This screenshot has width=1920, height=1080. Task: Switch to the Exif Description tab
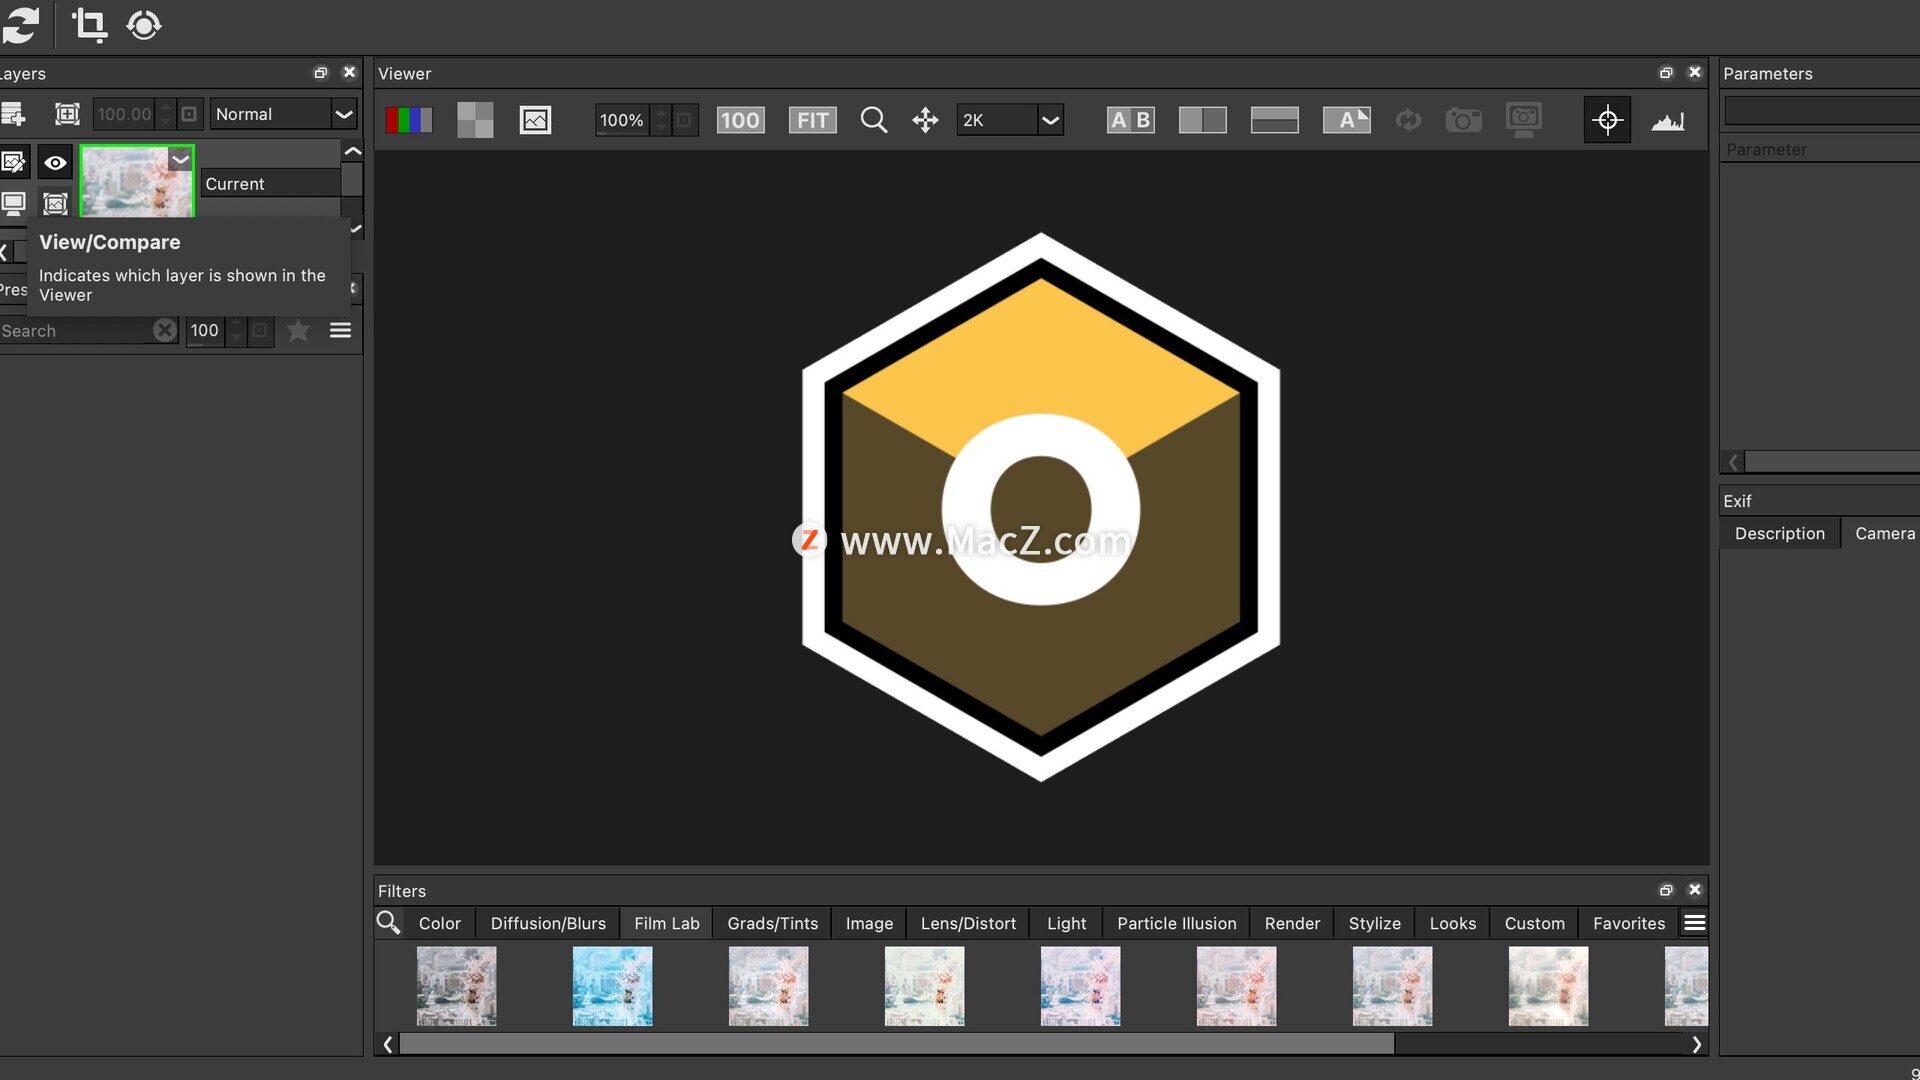[1779, 533]
